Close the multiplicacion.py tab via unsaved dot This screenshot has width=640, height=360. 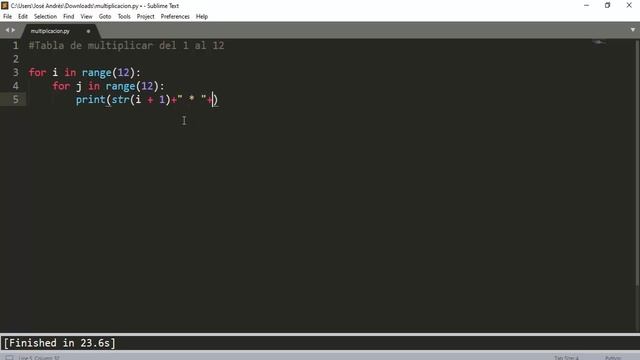click(x=88, y=31)
